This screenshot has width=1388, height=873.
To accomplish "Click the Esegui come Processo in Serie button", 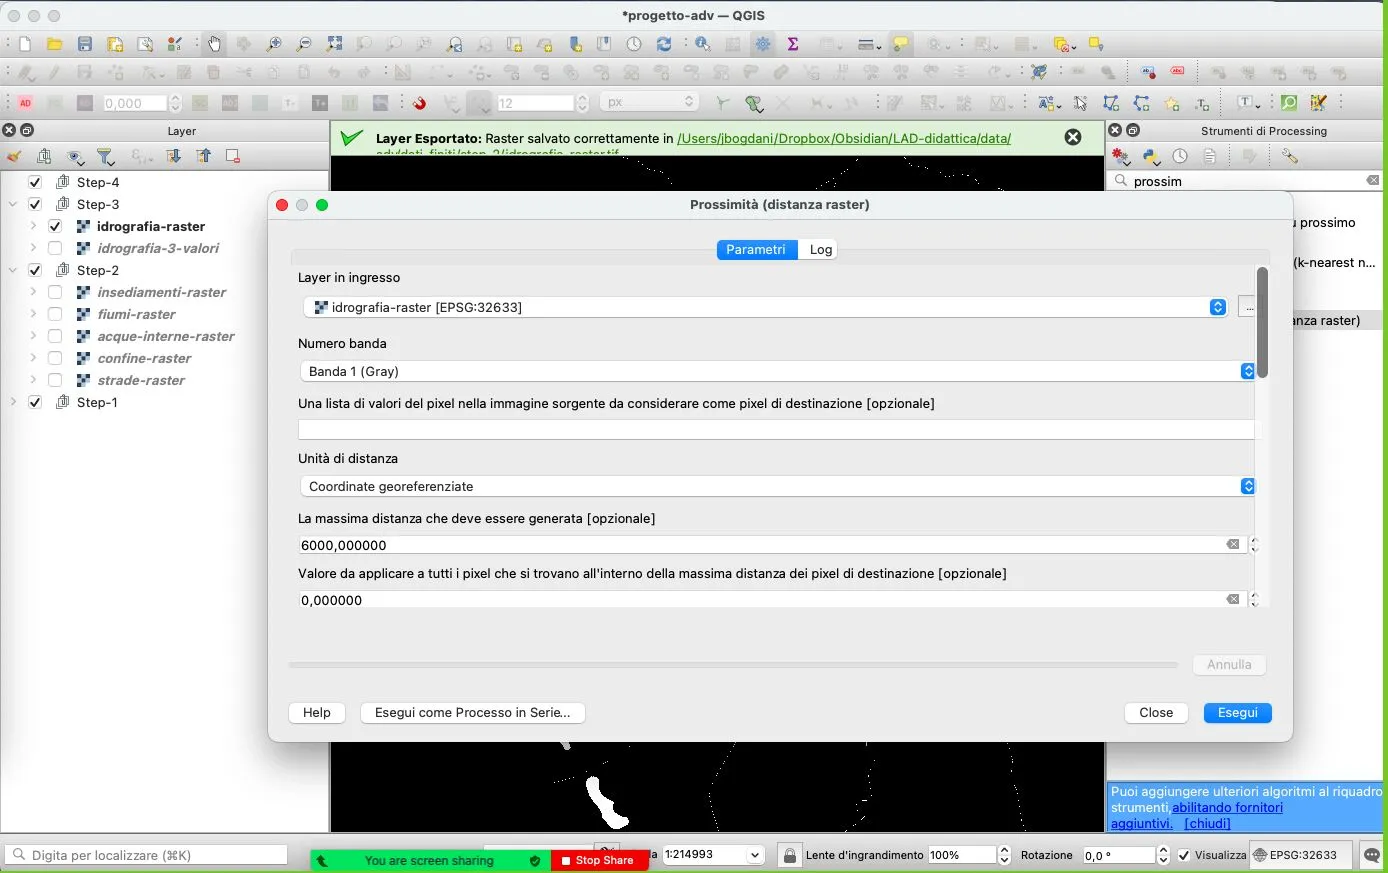I will click(x=472, y=713).
